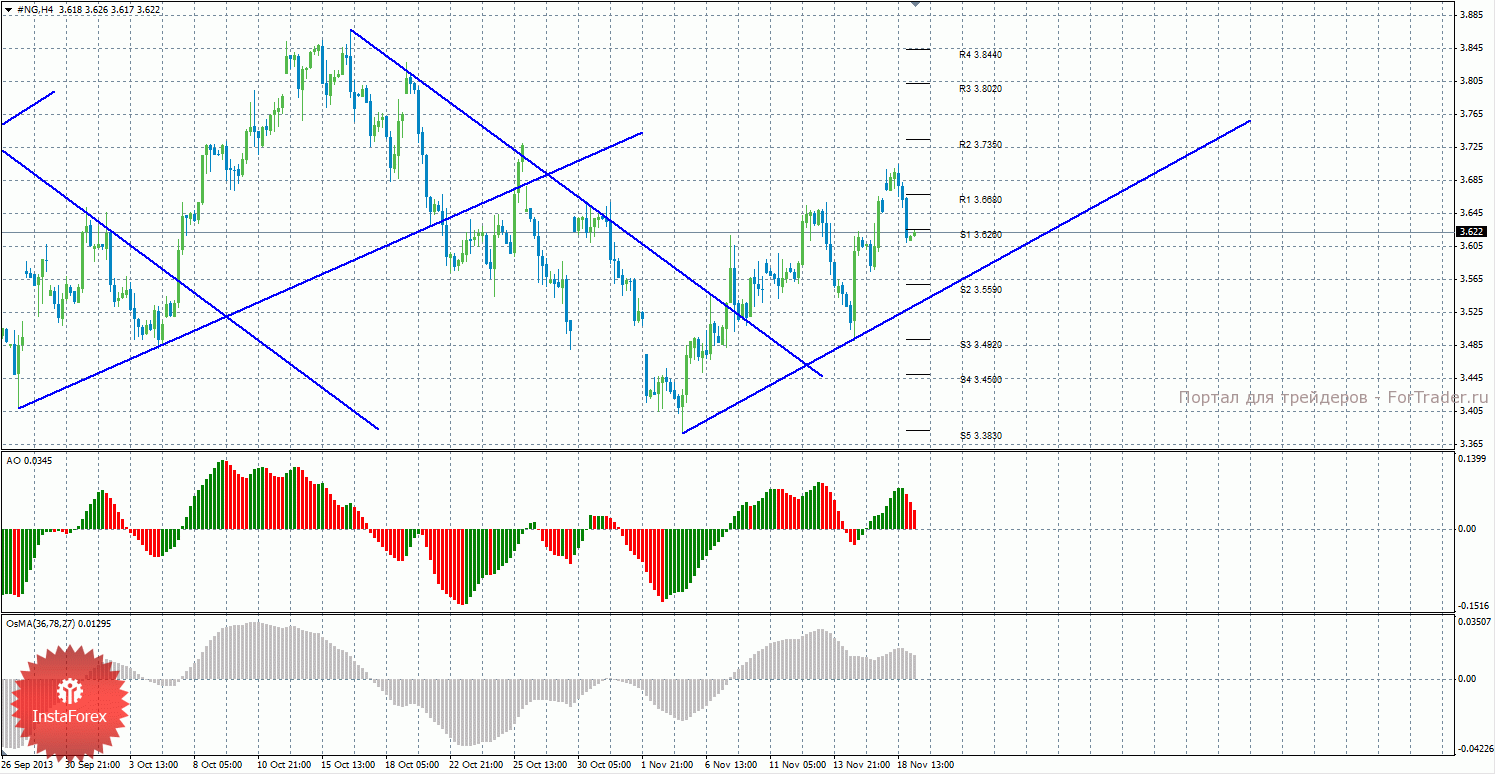
Task: Select -0.1516 on the AO scale
Action: point(1475,606)
